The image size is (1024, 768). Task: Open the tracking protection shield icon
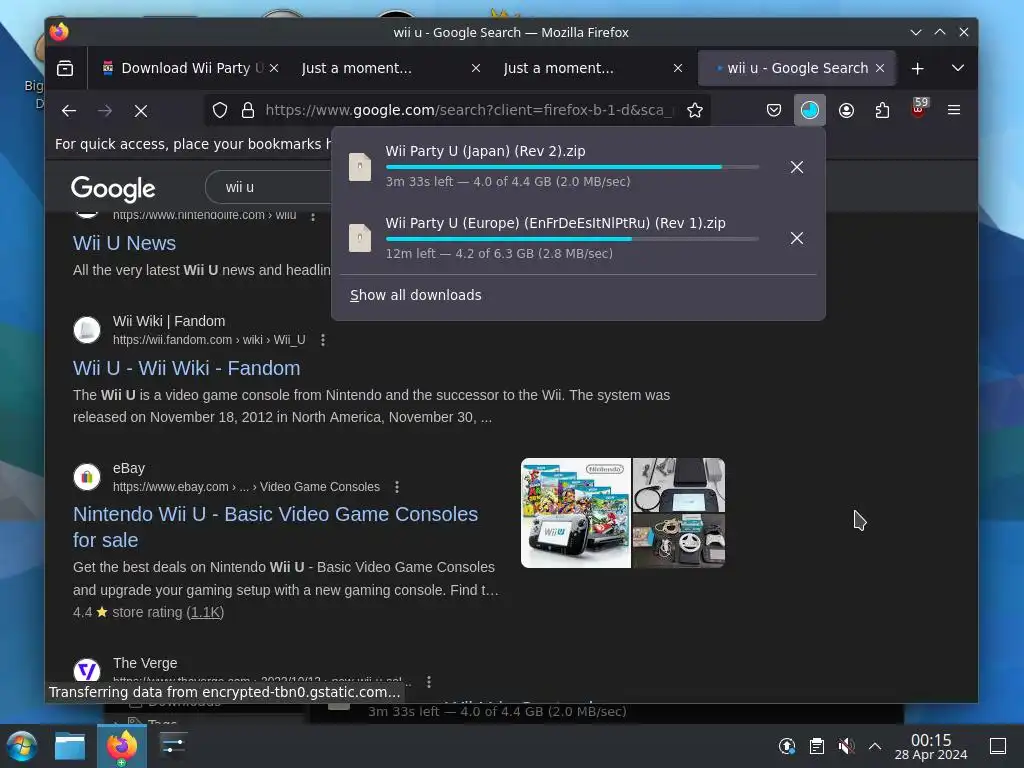220,110
